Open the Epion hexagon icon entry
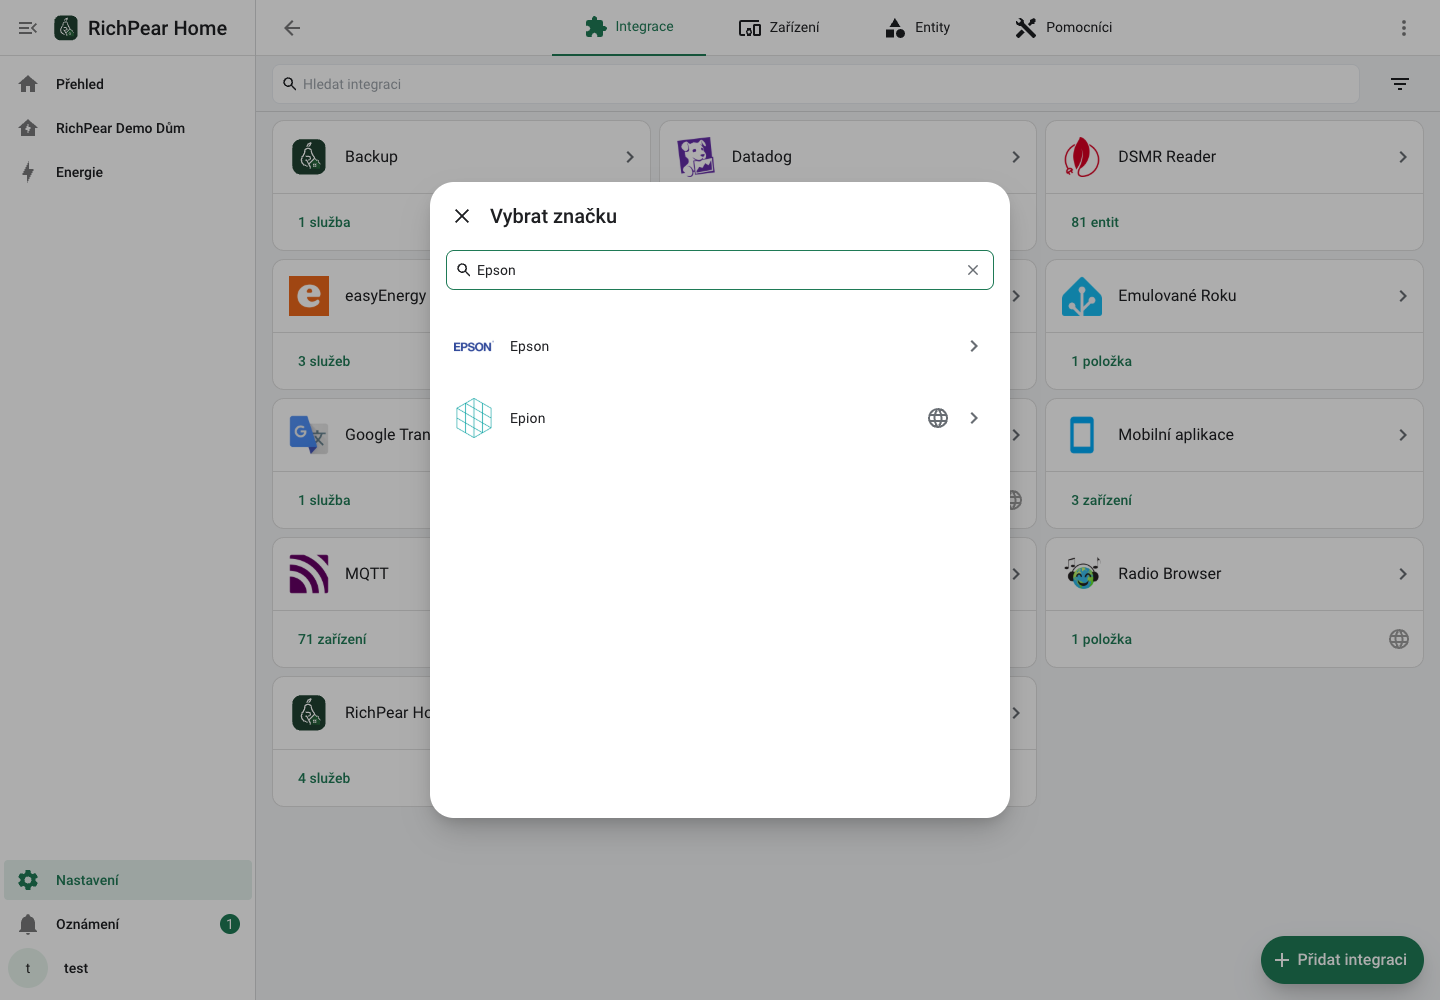Image resolution: width=1440 pixels, height=1000 pixels. point(474,418)
